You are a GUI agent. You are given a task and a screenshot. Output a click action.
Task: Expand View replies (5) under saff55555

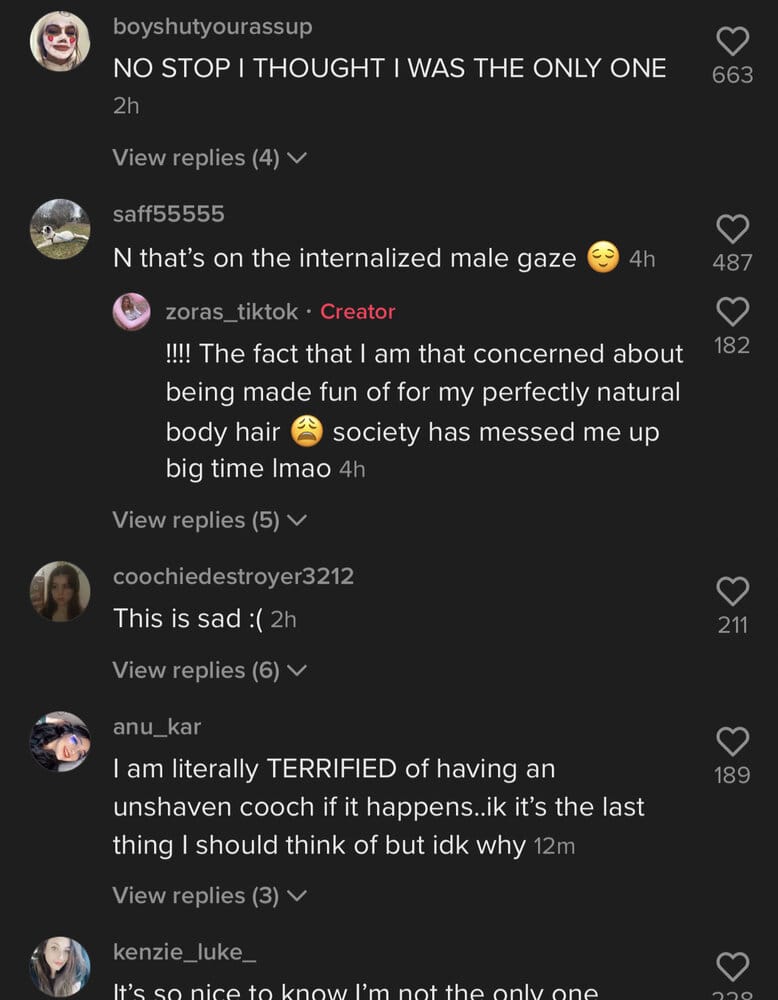(208, 520)
